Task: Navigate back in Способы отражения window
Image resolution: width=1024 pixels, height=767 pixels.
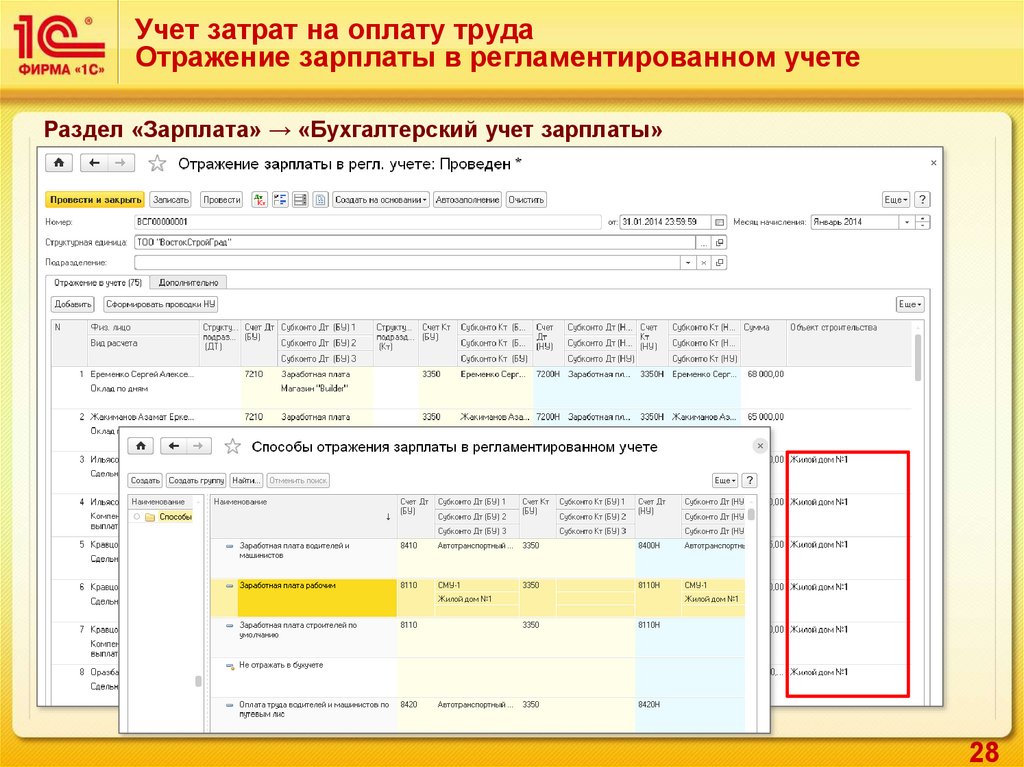Action: coord(174,446)
